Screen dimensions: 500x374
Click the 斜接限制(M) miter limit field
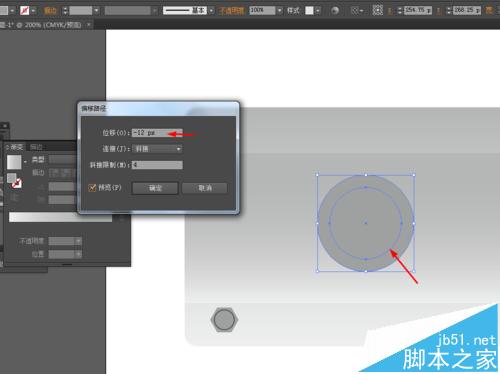[x=157, y=165]
